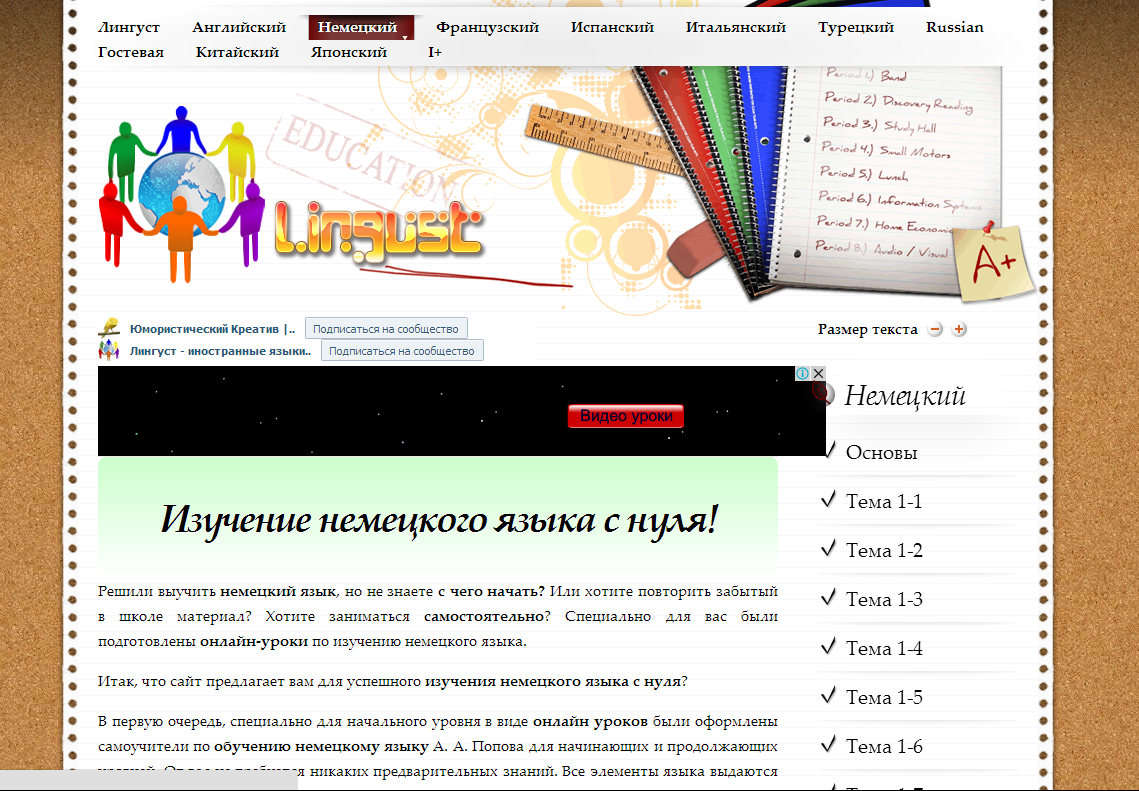The width and height of the screenshot is (1139, 791).
Task: Open Тема 1-6 in the sidebar
Action: 884,747
